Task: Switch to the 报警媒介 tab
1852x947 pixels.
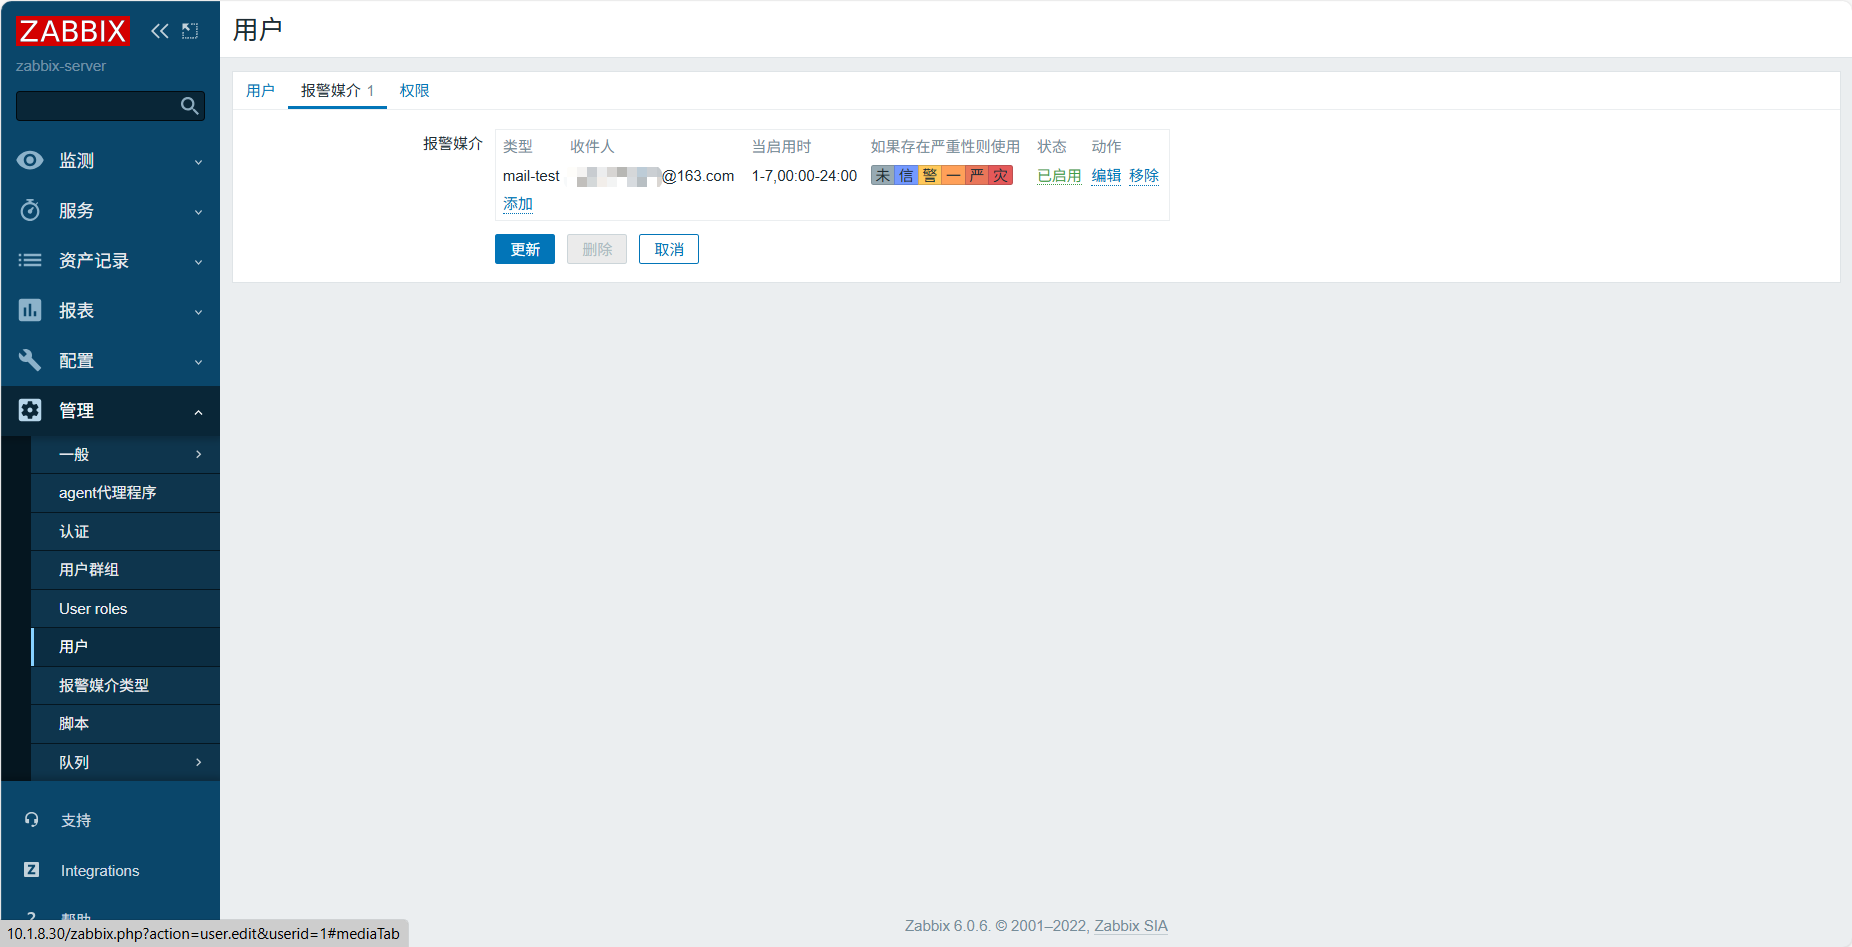Action: [x=337, y=90]
